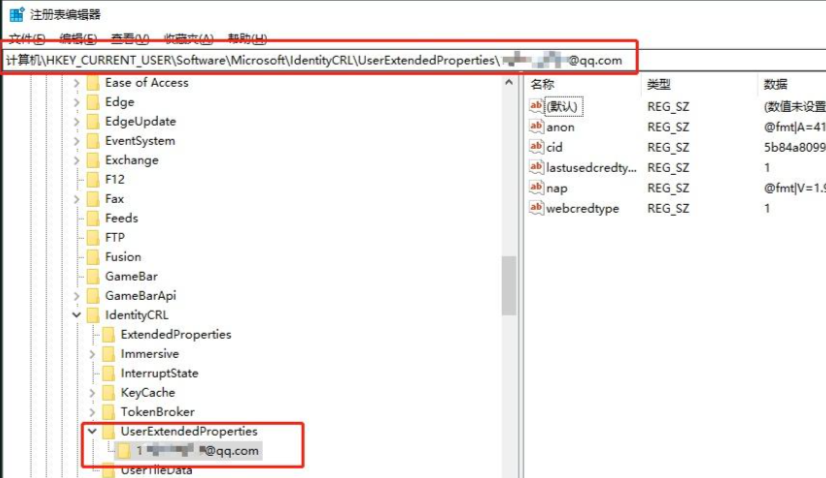
Task: Select the GameBar folder icon
Action: pyautogui.click(x=93, y=276)
